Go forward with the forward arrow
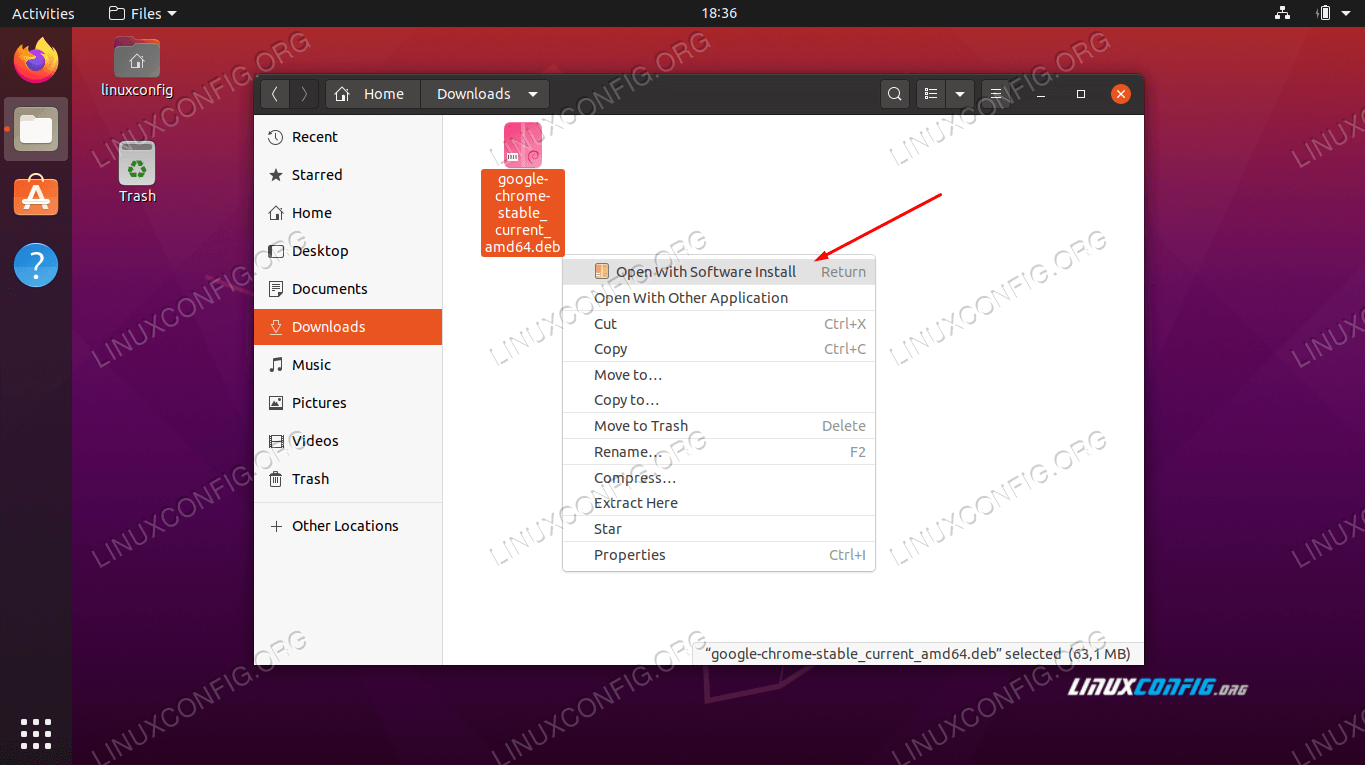Screen dimensions: 1365x765 click(304, 94)
